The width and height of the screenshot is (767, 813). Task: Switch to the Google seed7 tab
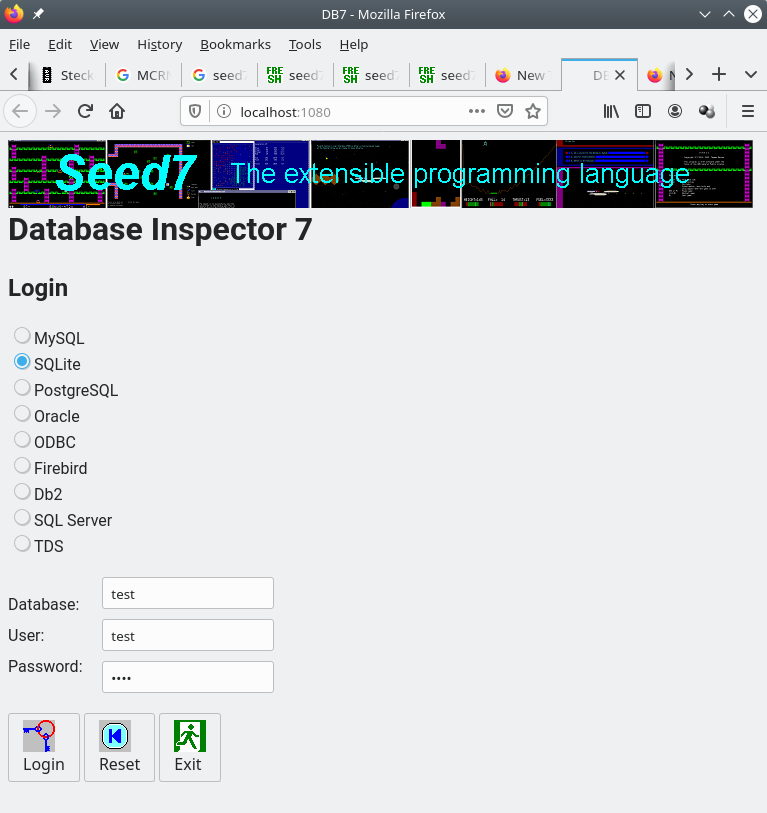click(x=219, y=75)
